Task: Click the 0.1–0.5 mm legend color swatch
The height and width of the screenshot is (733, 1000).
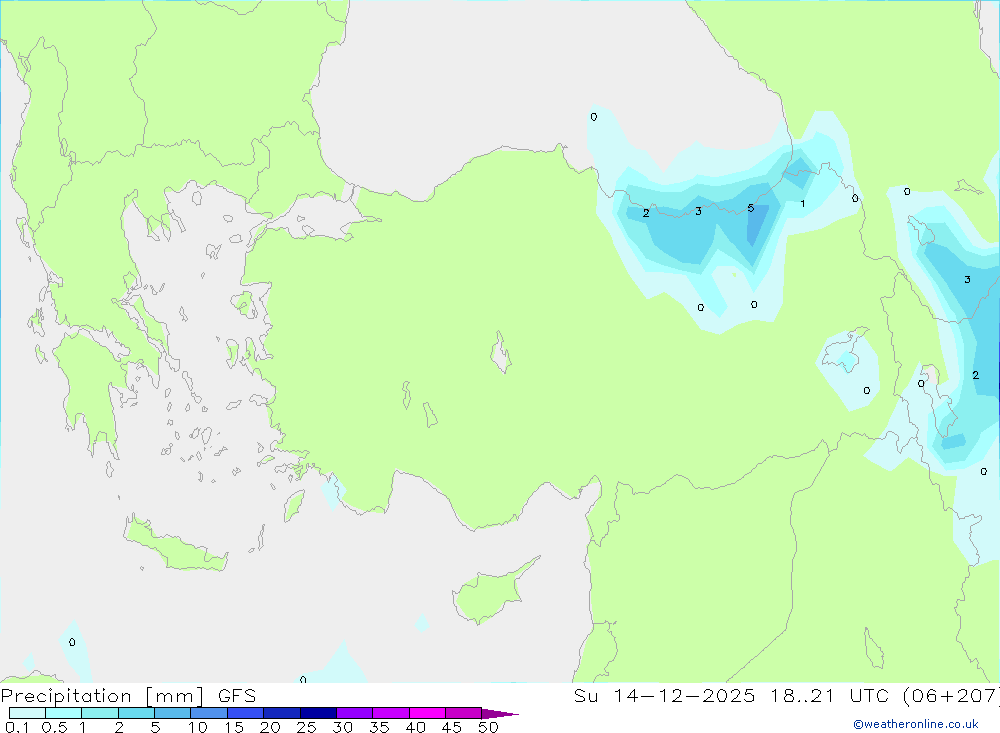Action: pyautogui.click(x=27, y=713)
